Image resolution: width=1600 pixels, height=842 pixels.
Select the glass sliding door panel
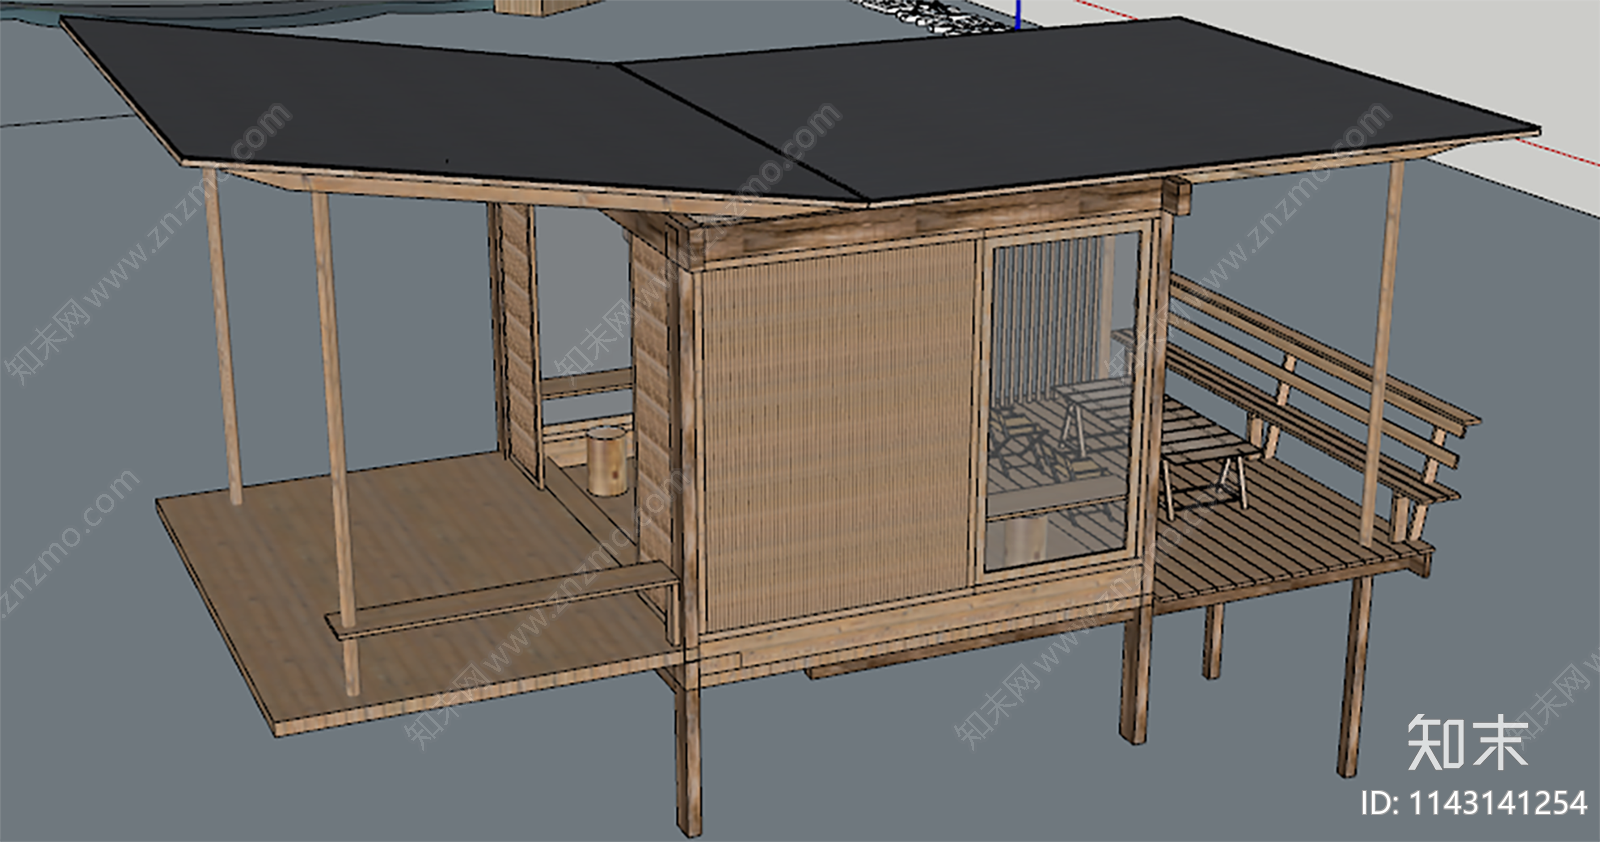click(1062, 400)
